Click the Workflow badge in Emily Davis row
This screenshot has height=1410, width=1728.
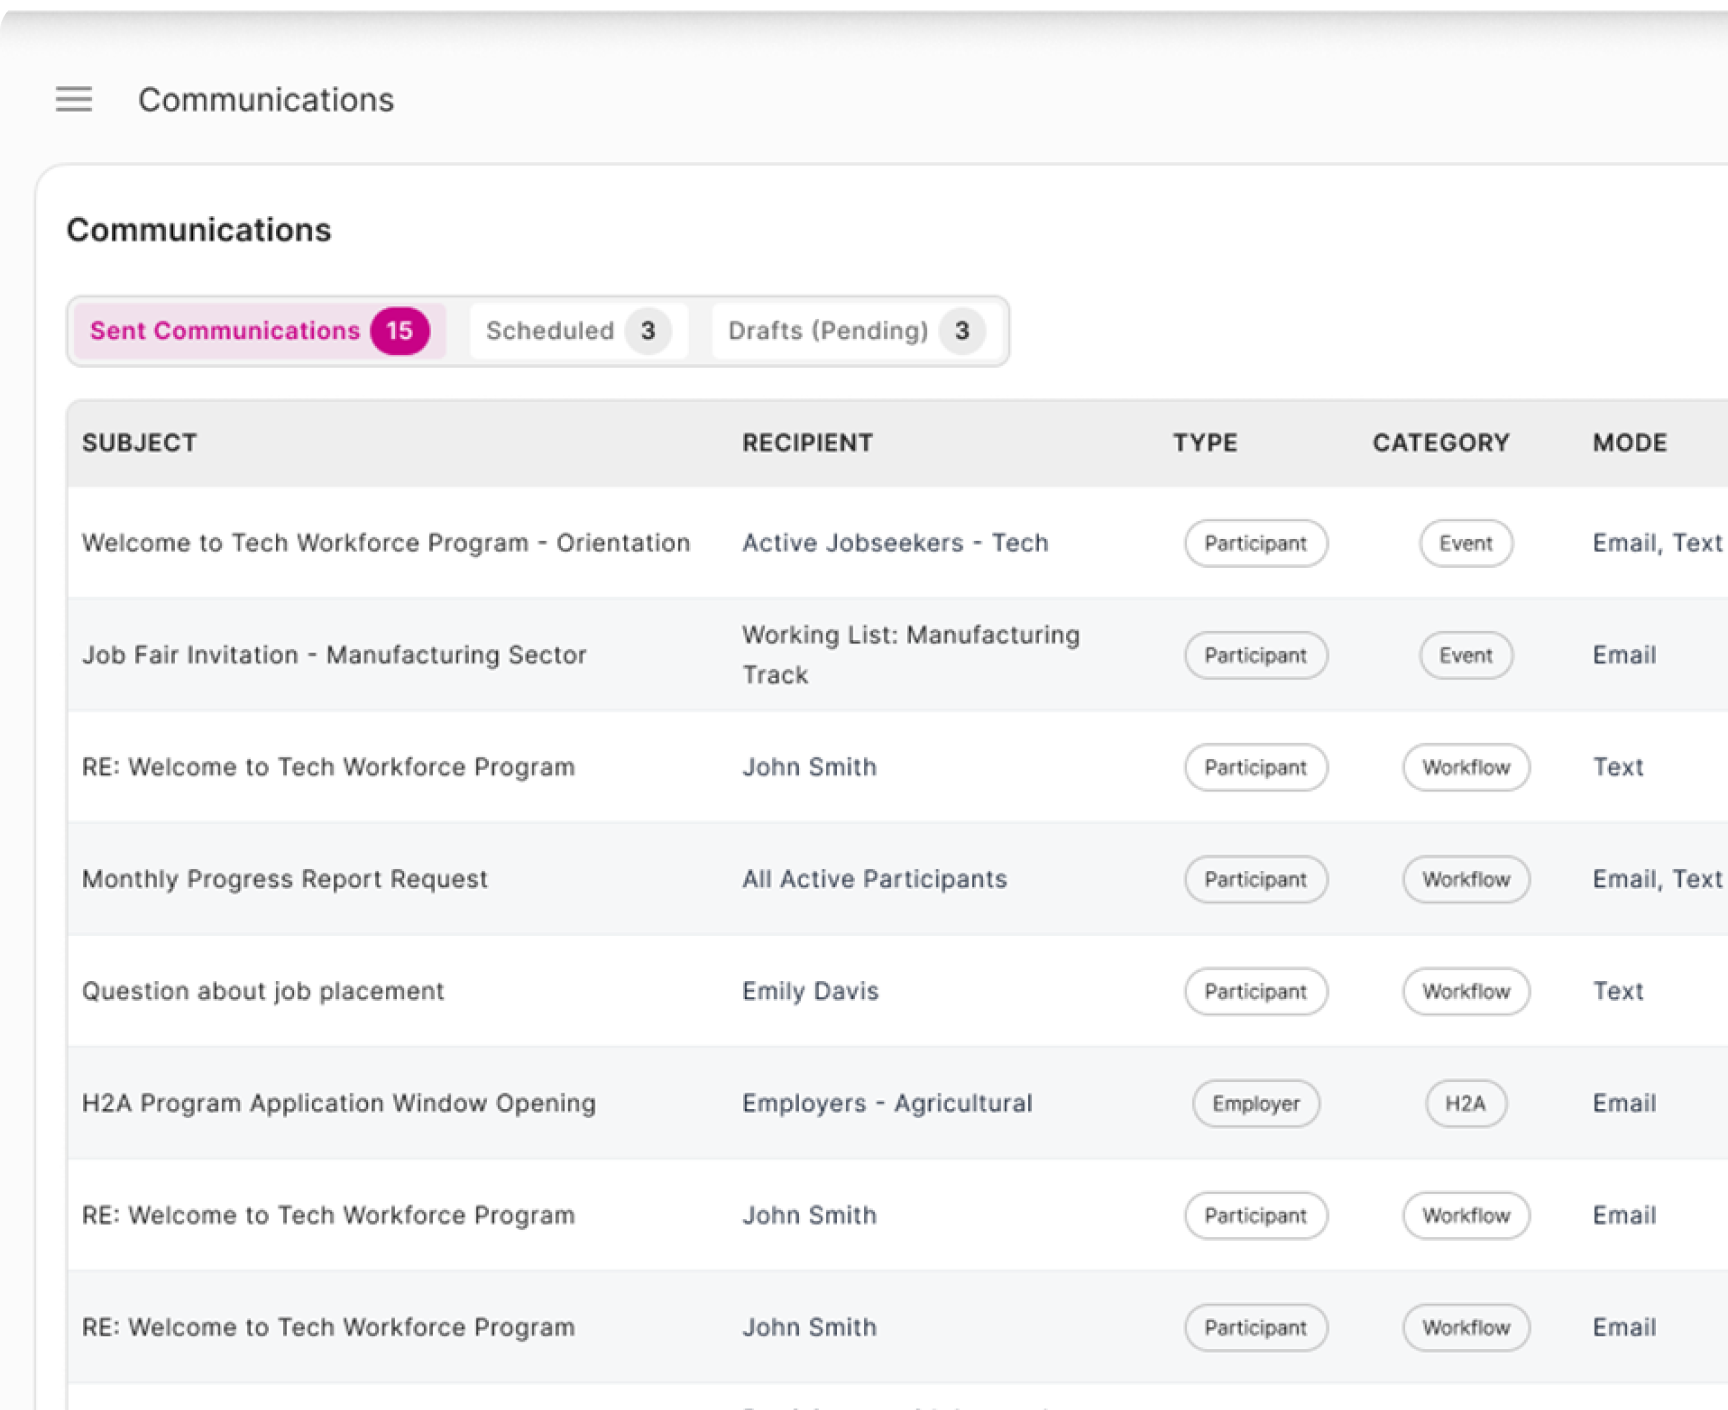click(1466, 992)
